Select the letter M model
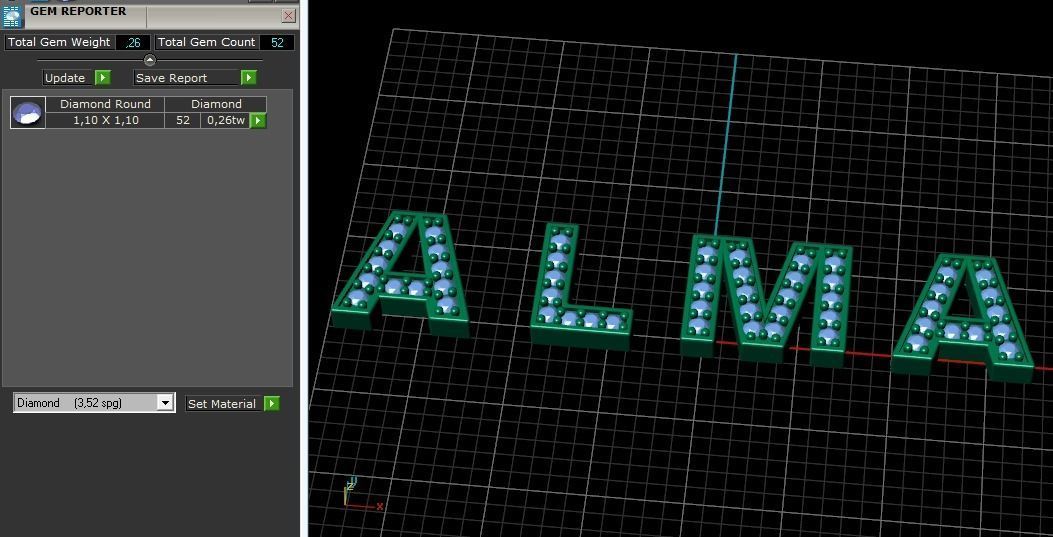The image size is (1053, 537). [x=766, y=301]
